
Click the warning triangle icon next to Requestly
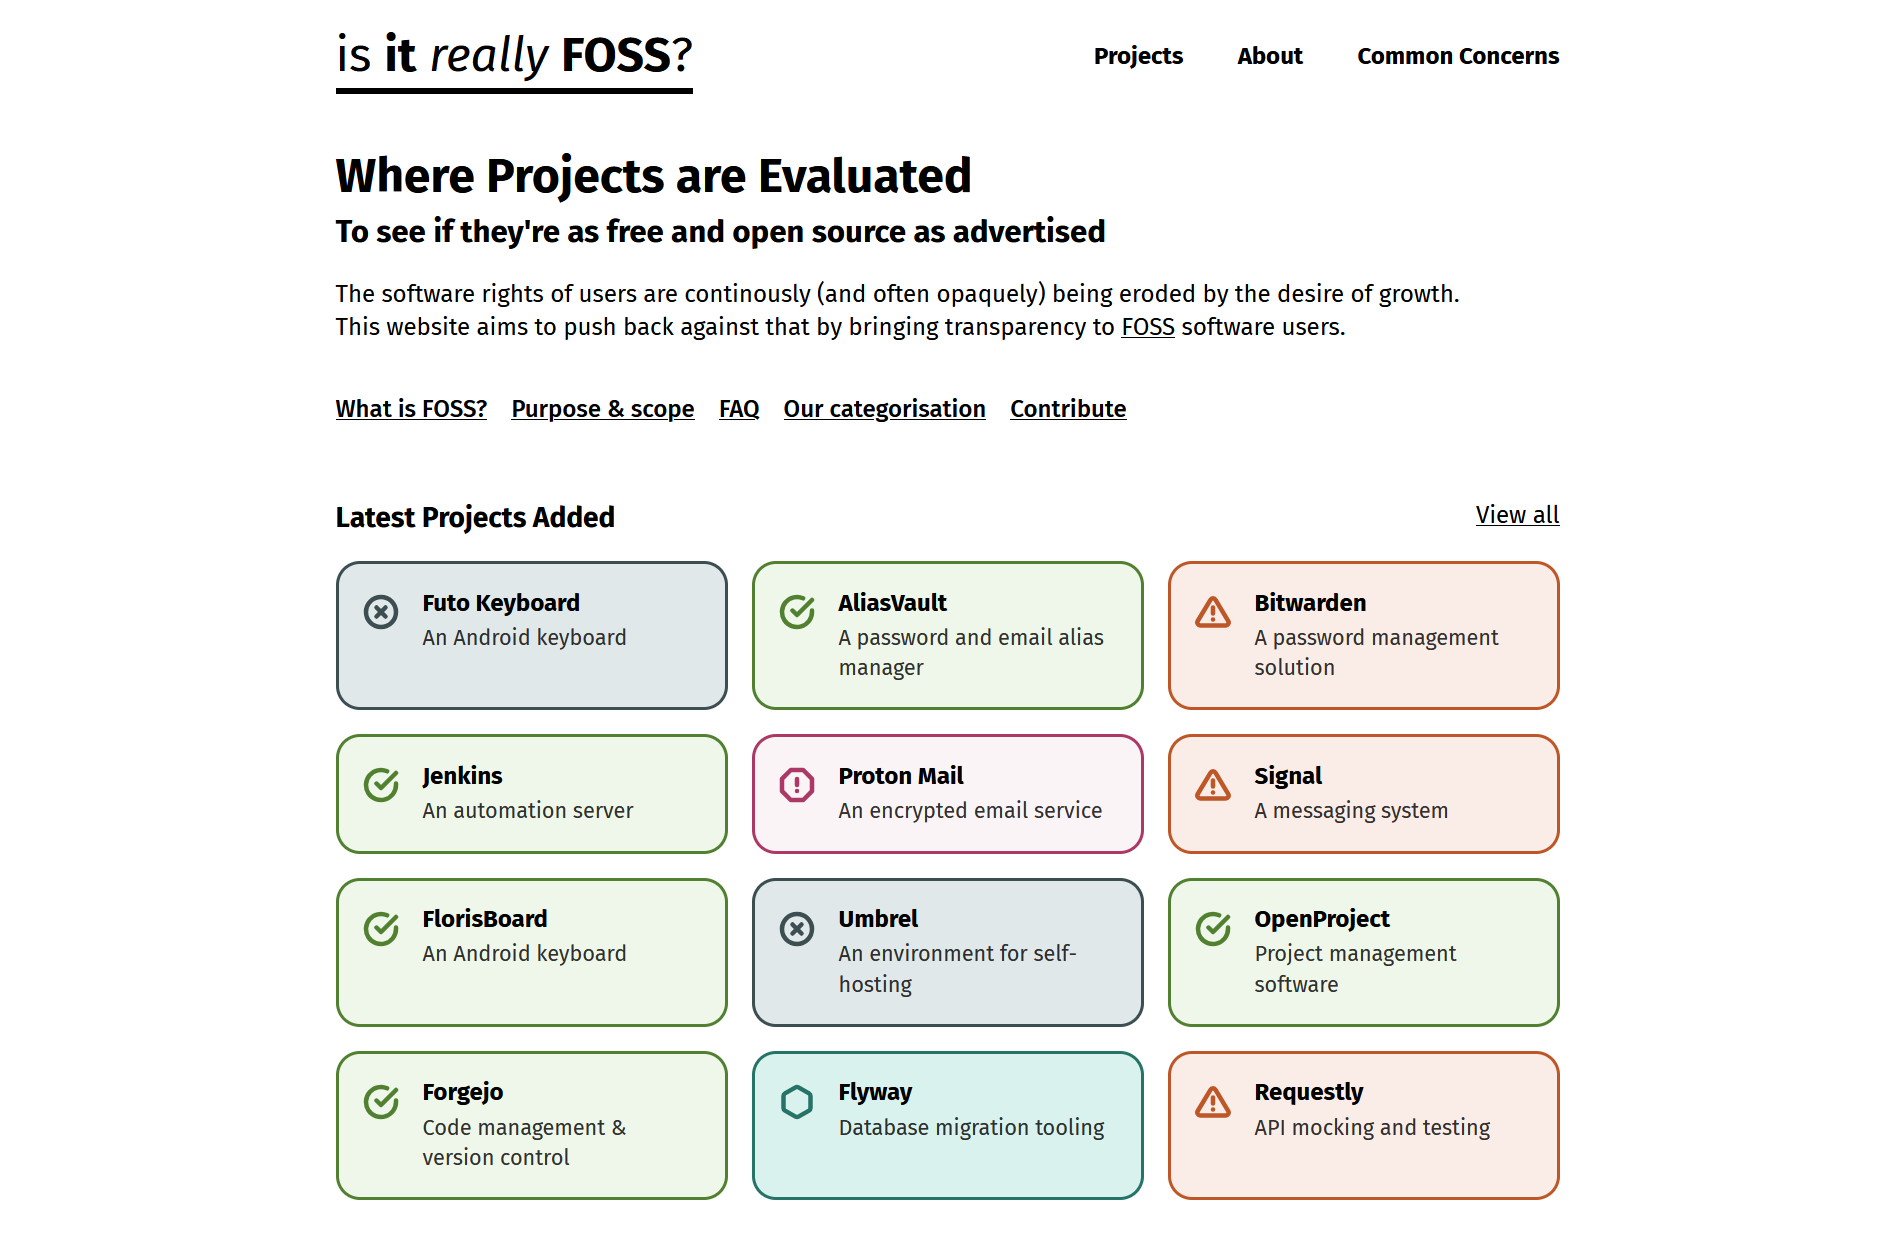[x=1213, y=1101]
